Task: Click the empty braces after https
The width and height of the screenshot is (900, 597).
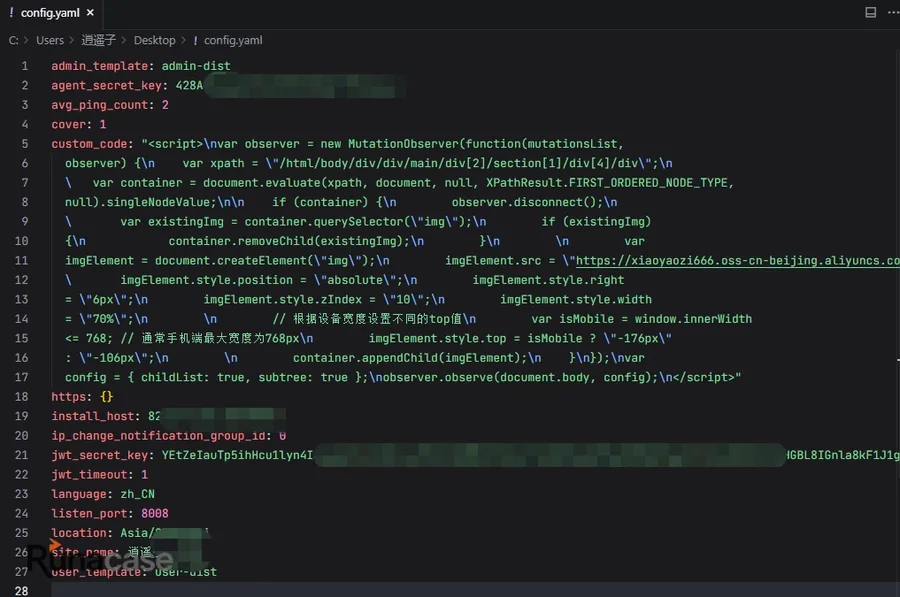Action: click(106, 397)
